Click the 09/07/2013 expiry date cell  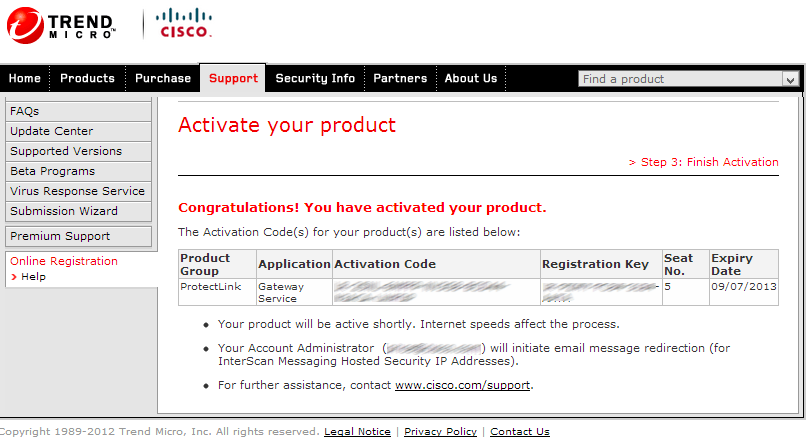744,292
